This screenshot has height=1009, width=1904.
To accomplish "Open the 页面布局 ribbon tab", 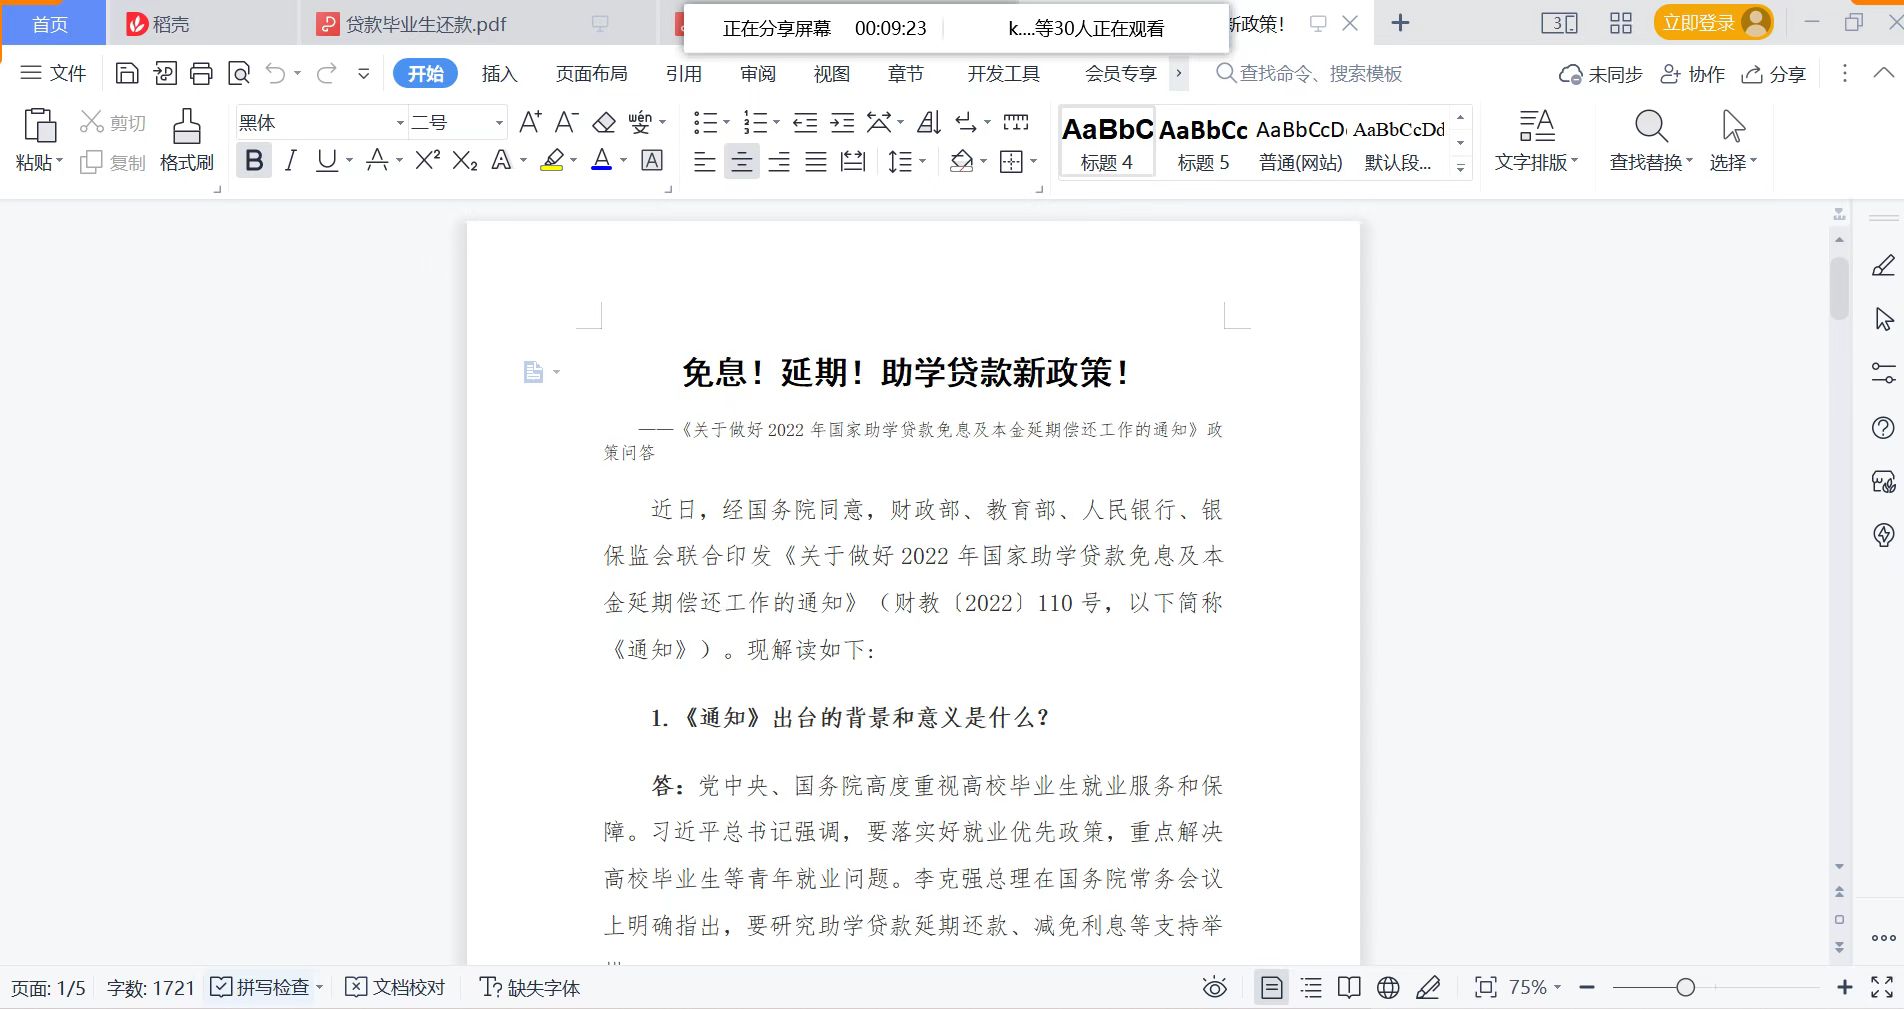I will pos(592,73).
